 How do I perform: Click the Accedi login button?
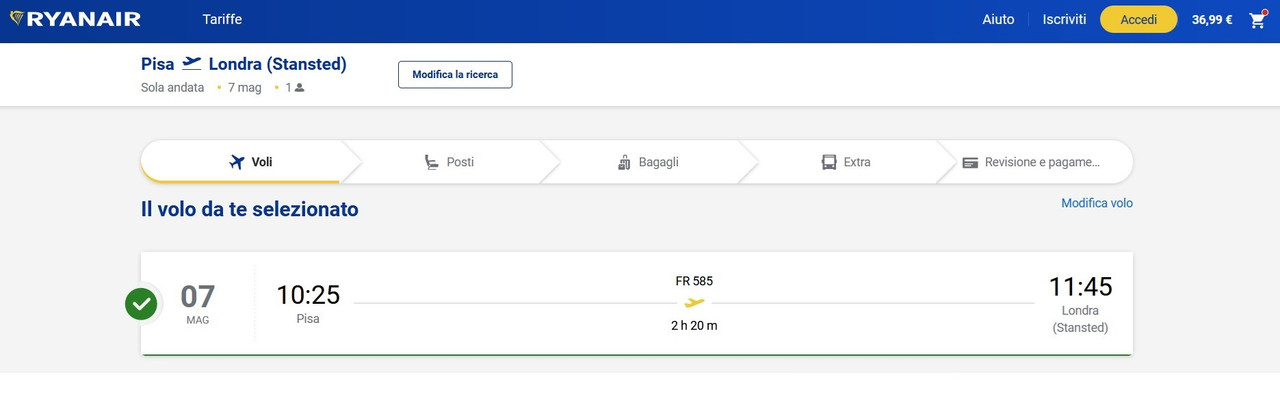tap(1138, 19)
